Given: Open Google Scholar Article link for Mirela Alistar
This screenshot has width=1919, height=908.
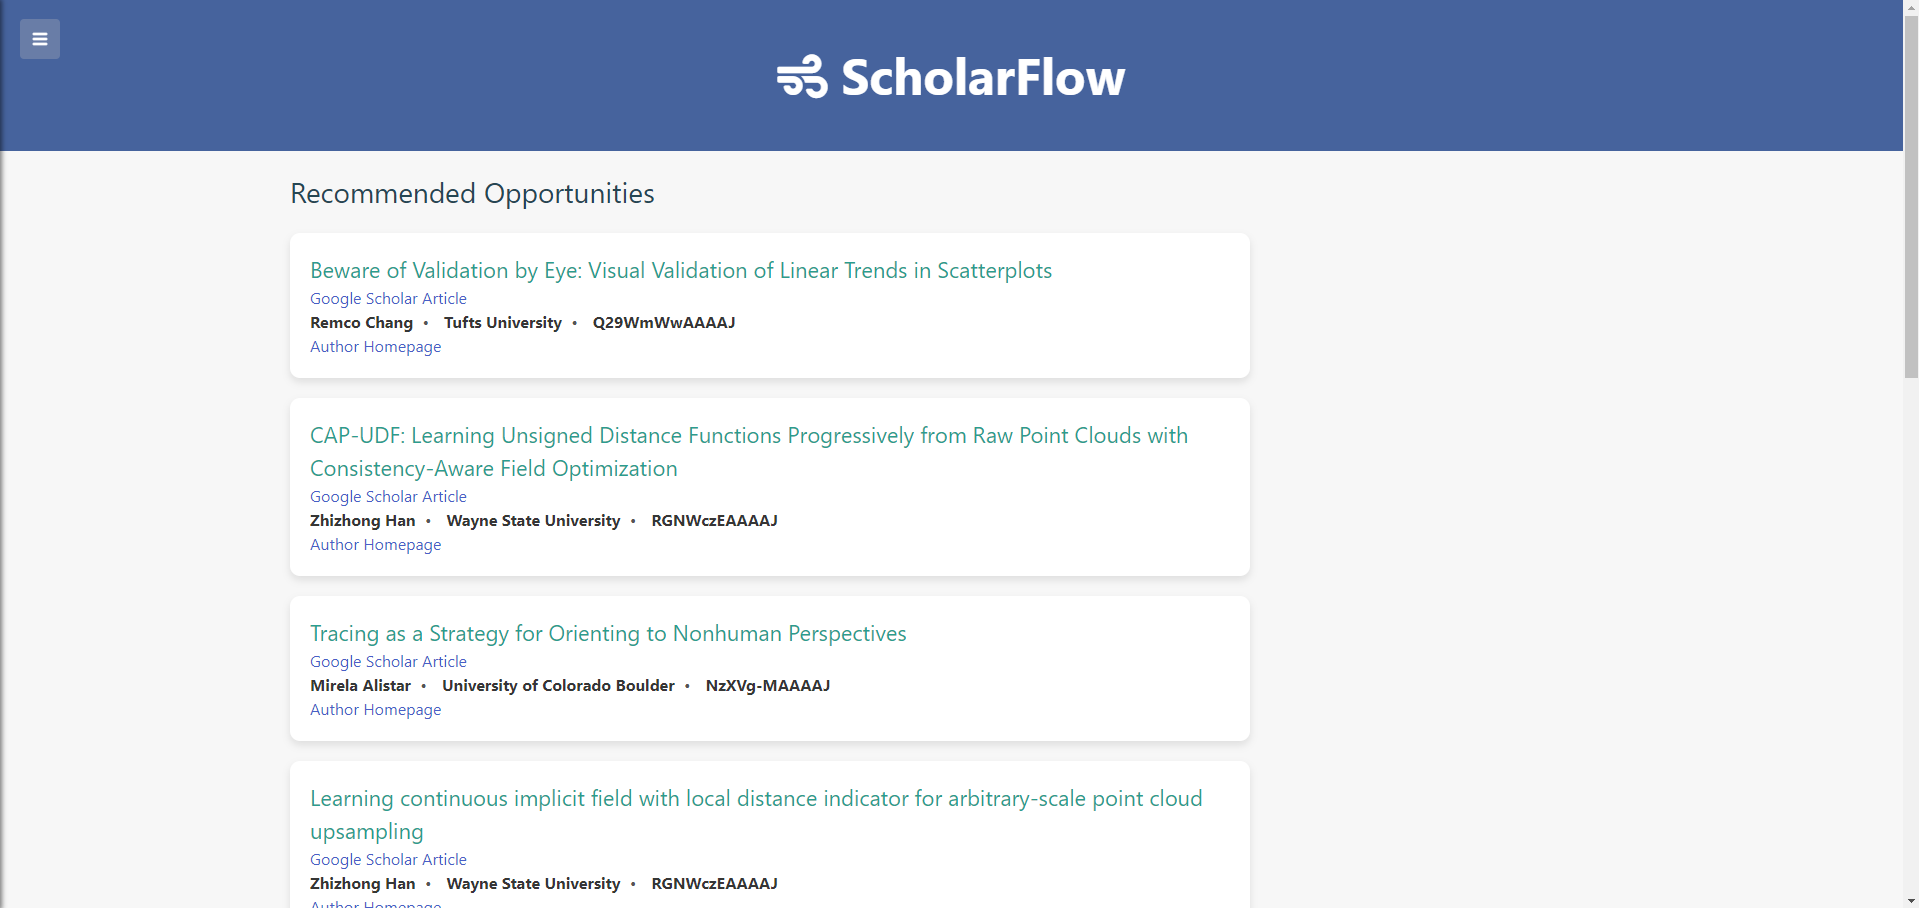Looking at the screenshot, I should pos(388,661).
